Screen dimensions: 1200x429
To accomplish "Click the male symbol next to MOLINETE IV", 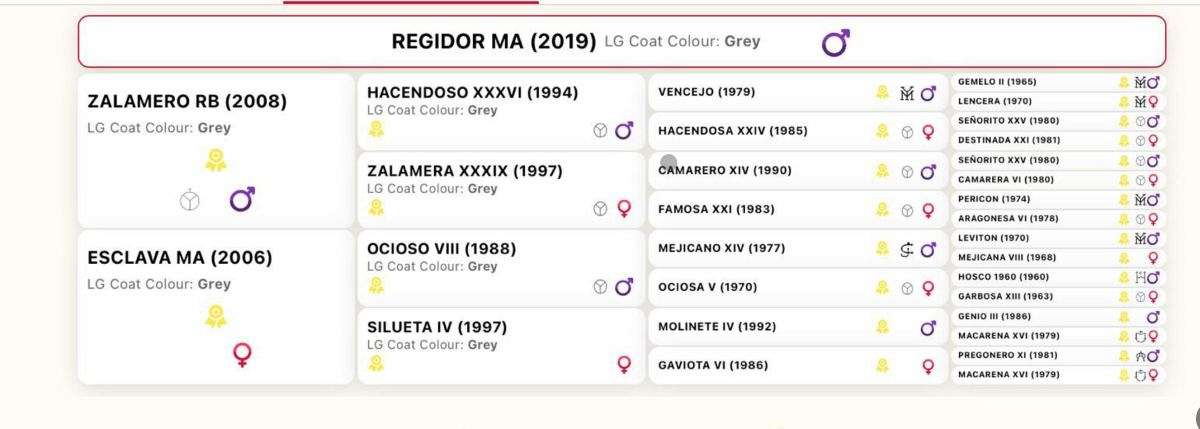I will pyautogui.click(x=928, y=327).
